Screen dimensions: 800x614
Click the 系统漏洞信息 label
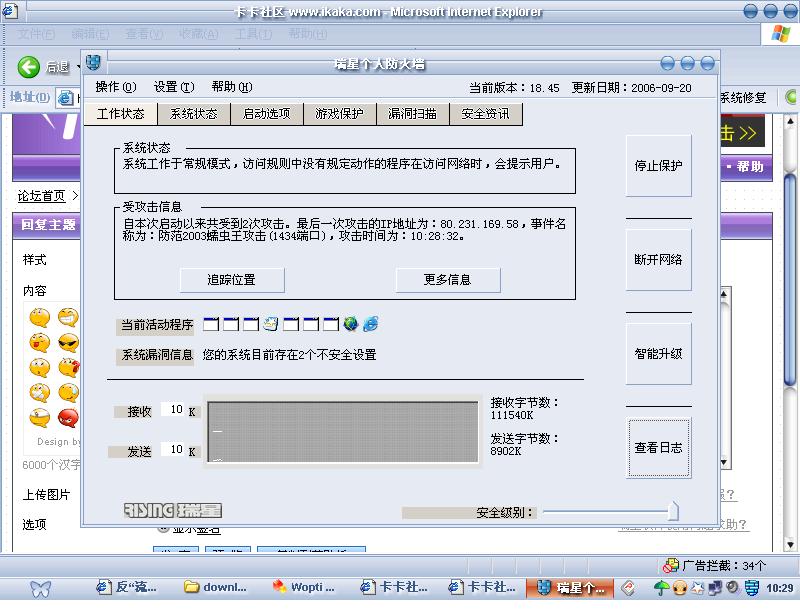coord(157,355)
